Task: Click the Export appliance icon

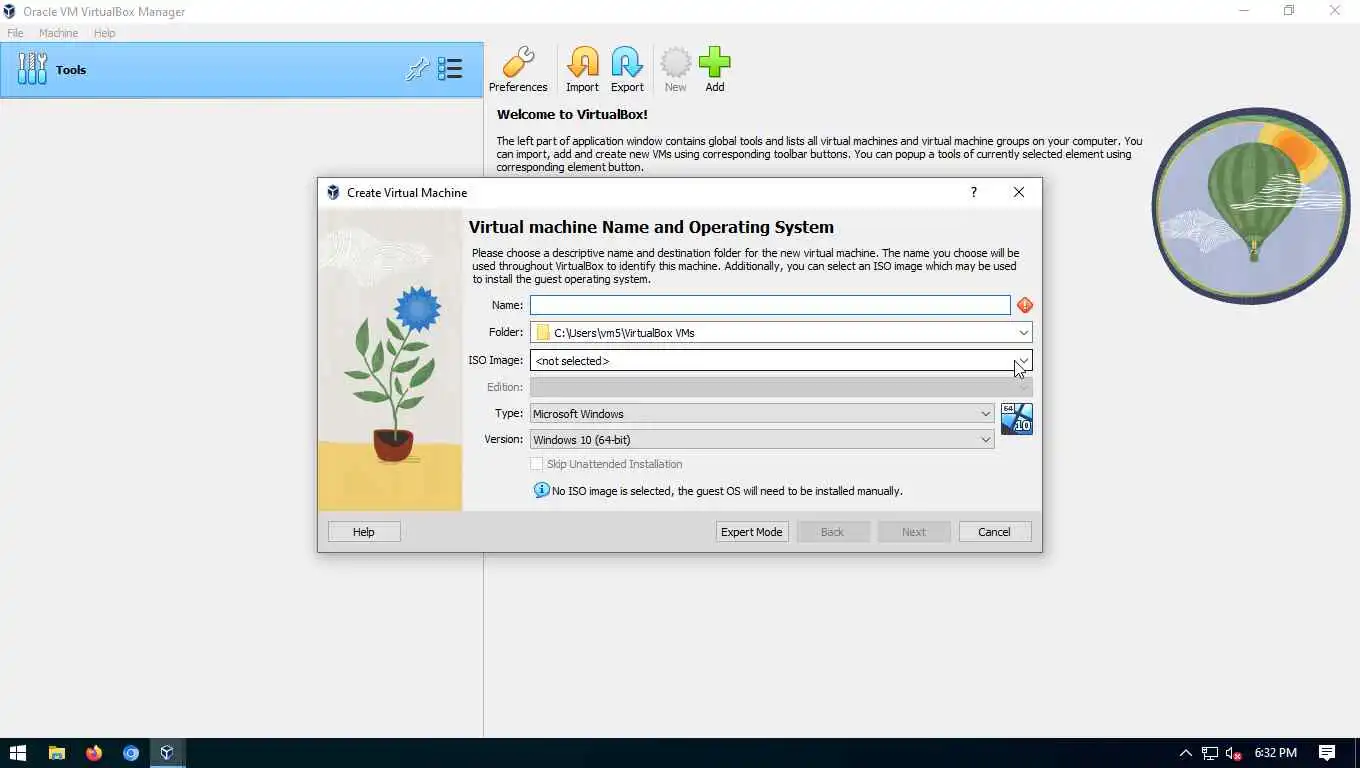Action: (x=627, y=70)
